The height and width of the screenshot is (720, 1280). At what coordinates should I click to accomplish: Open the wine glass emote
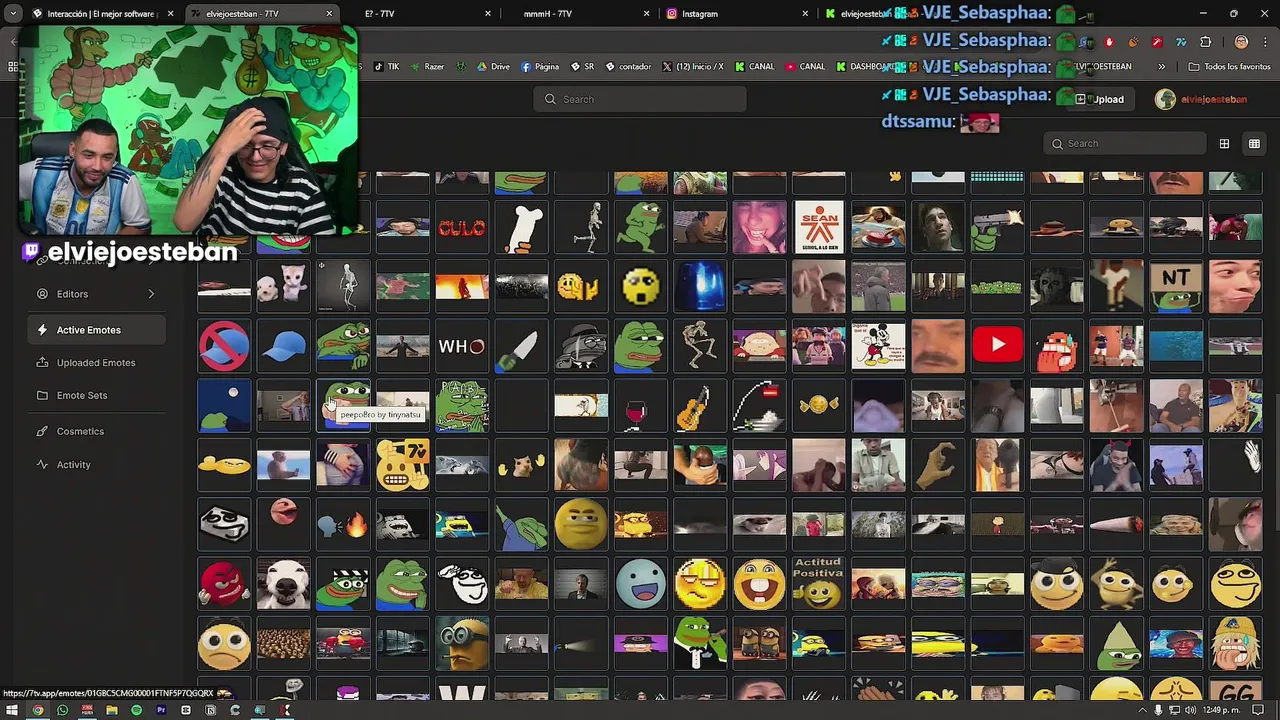640,405
